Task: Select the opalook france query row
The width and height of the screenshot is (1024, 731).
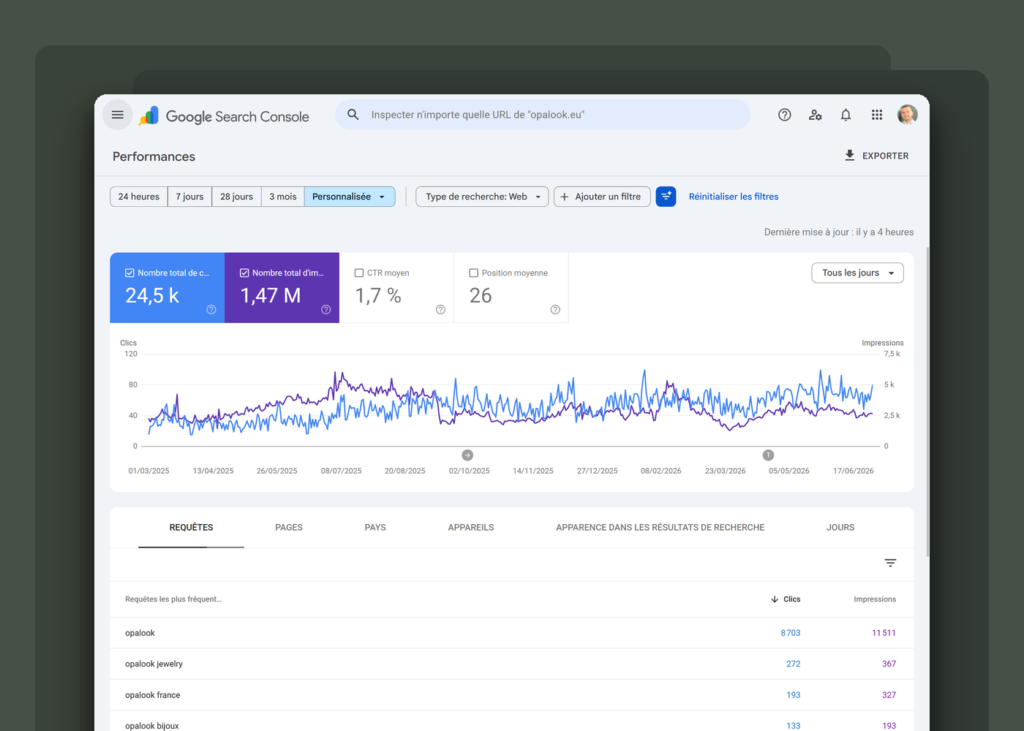Action: coord(512,695)
